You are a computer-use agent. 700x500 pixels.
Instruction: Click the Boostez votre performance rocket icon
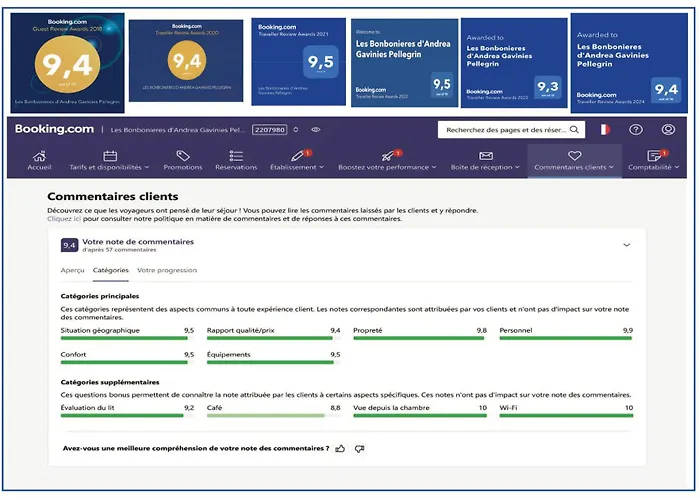(387, 156)
